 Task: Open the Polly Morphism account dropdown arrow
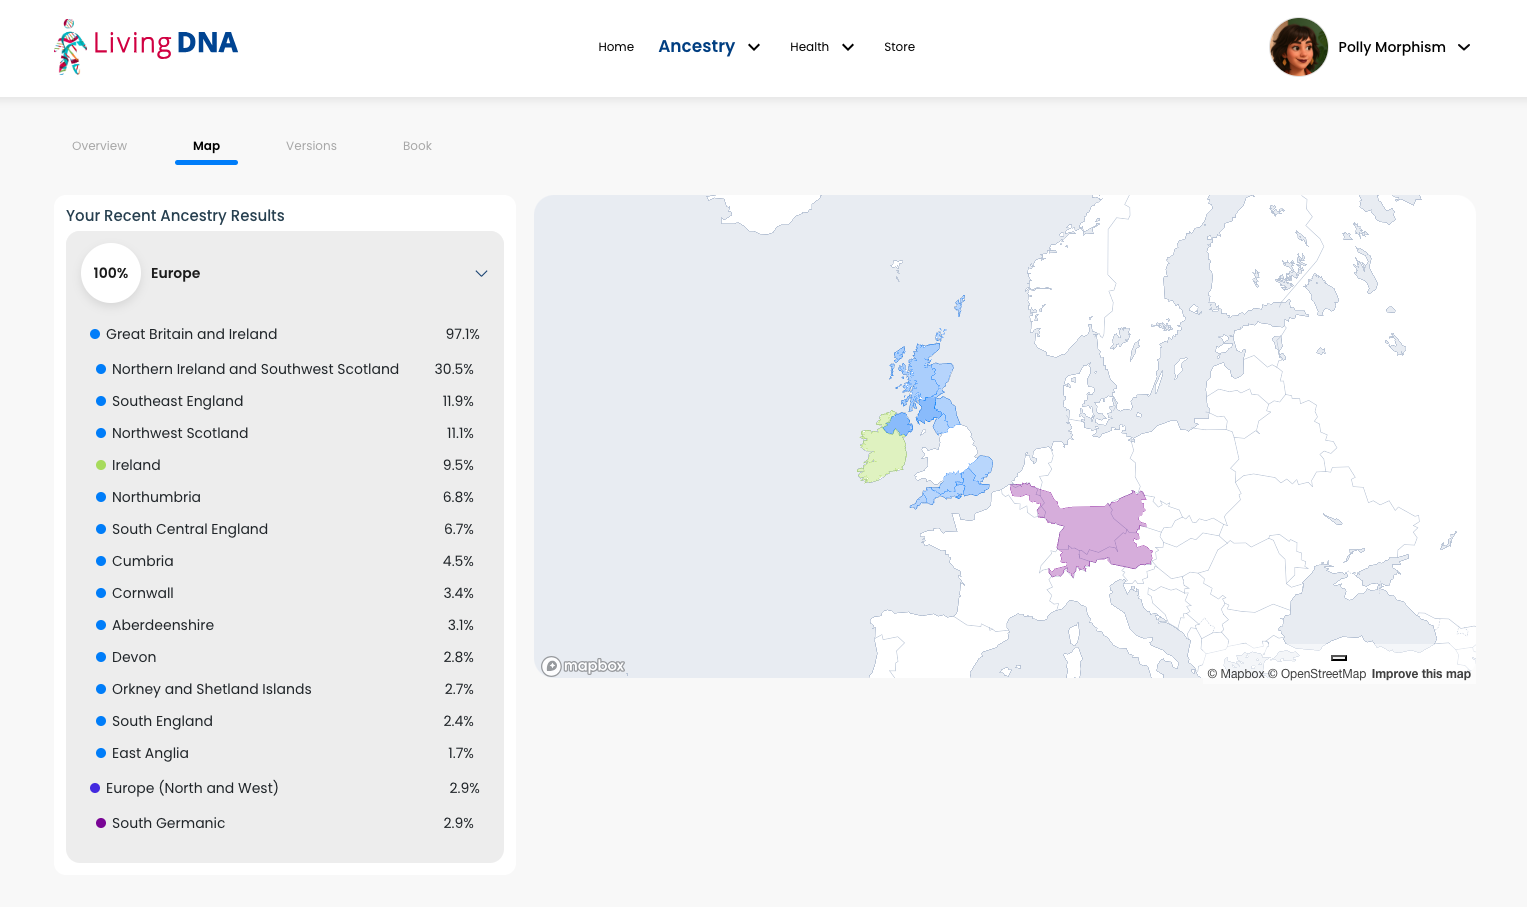(1464, 47)
